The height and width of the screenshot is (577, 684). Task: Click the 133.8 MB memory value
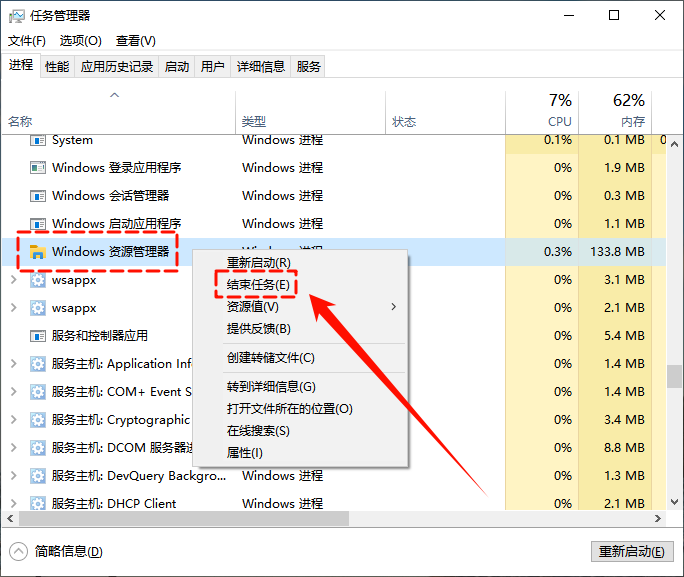click(x=617, y=252)
